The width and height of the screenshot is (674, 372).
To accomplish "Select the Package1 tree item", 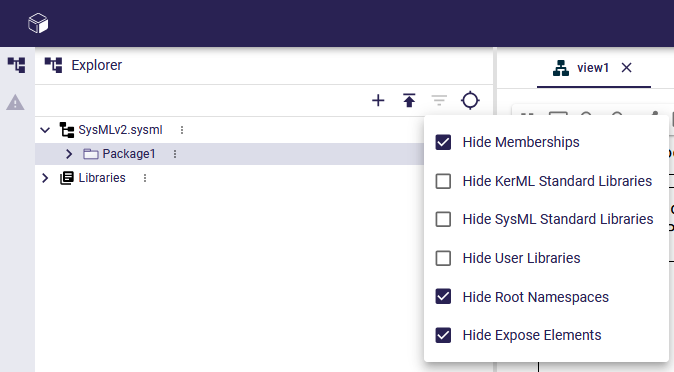I will (129, 154).
